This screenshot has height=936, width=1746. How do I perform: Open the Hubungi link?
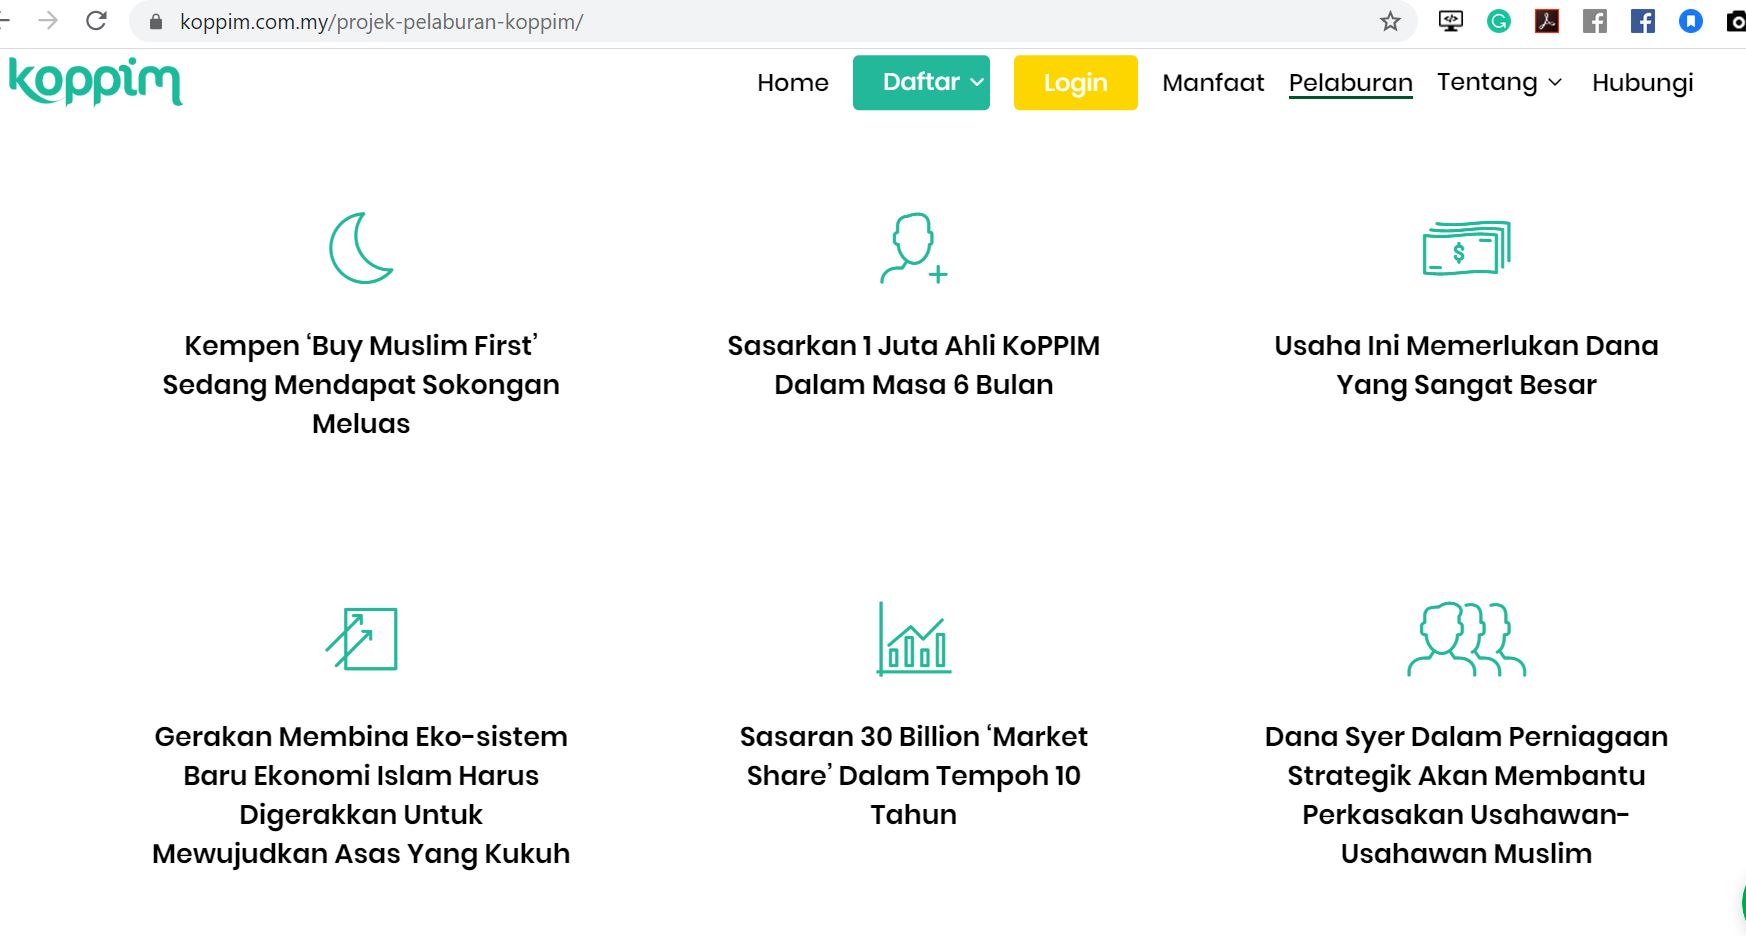tap(1642, 83)
